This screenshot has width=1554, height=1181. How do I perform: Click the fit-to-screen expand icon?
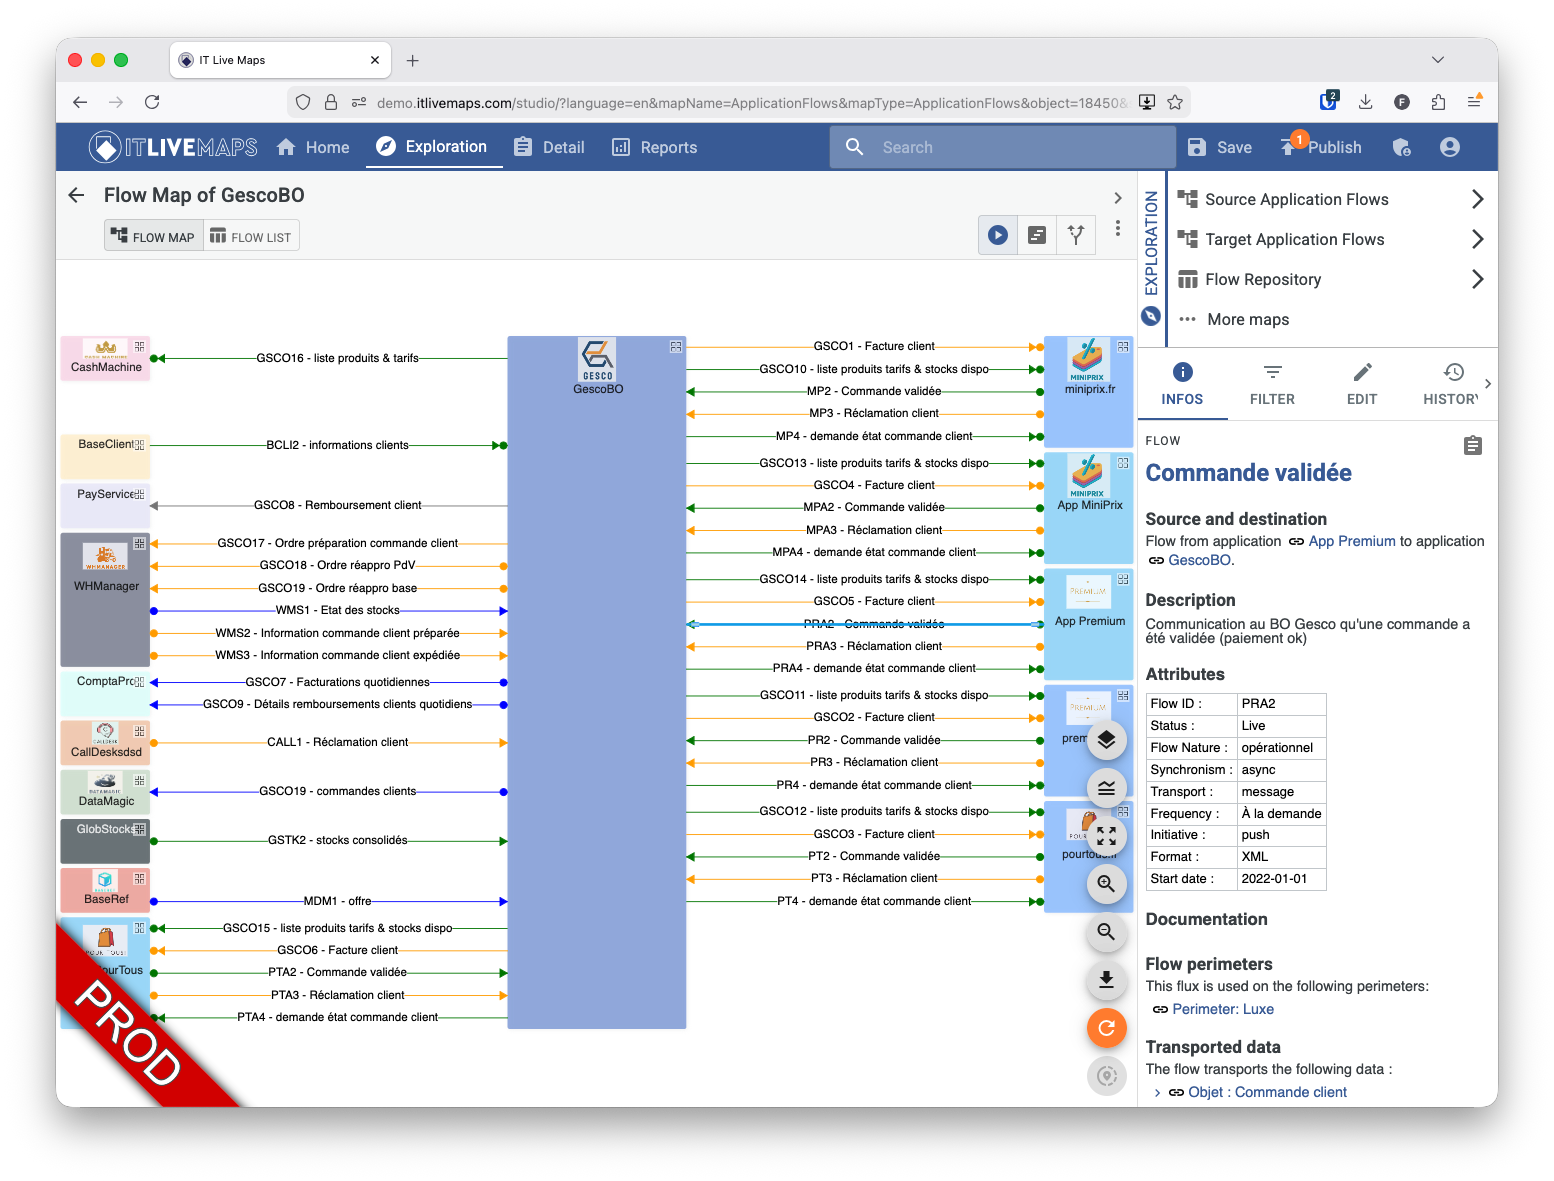coord(1106,836)
